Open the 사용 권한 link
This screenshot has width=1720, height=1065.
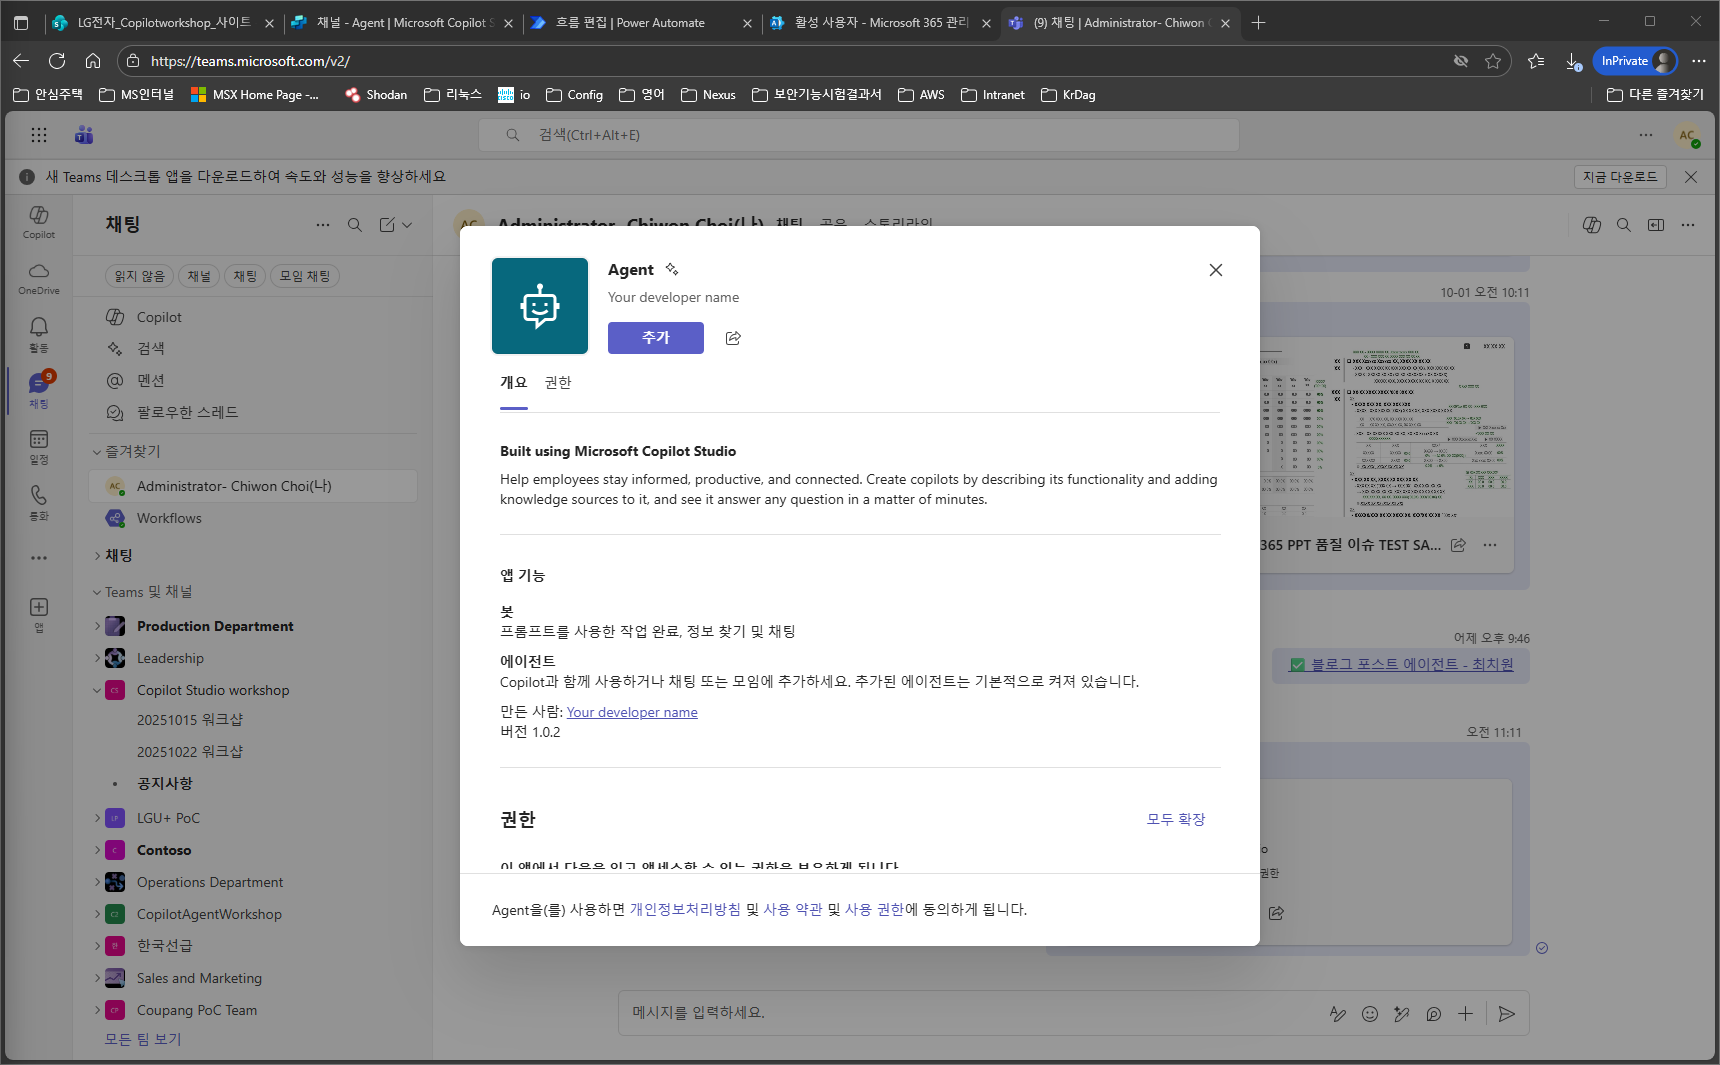874,909
